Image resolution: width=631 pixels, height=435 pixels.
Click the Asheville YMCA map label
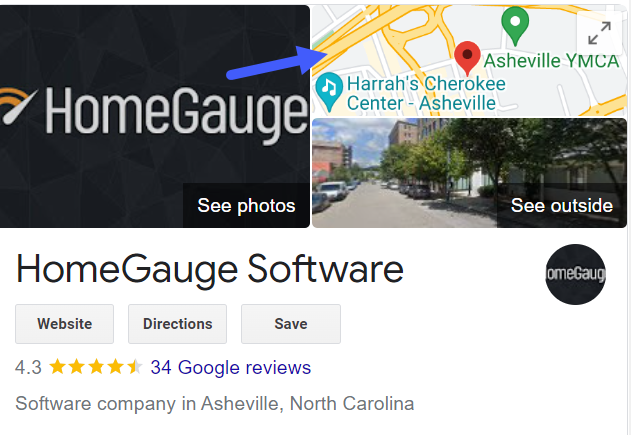[551, 61]
